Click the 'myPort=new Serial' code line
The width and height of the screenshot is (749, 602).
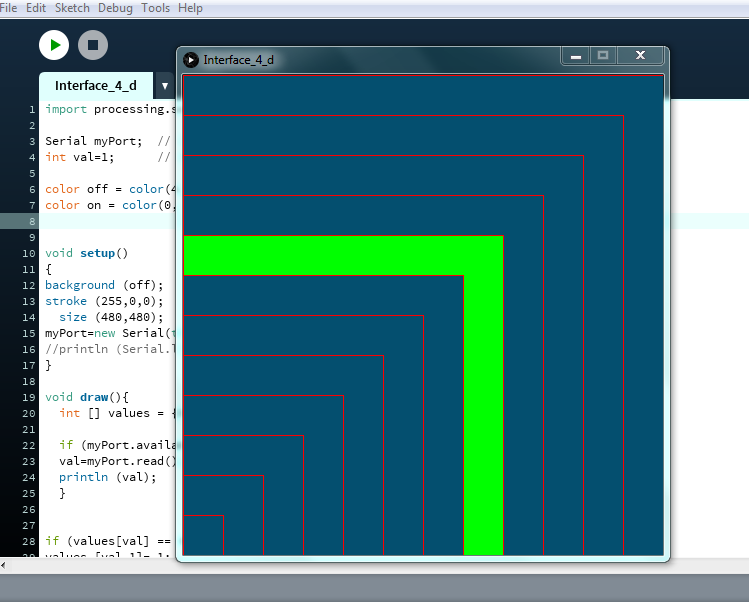pyautogui.click(x=110, y=333)
